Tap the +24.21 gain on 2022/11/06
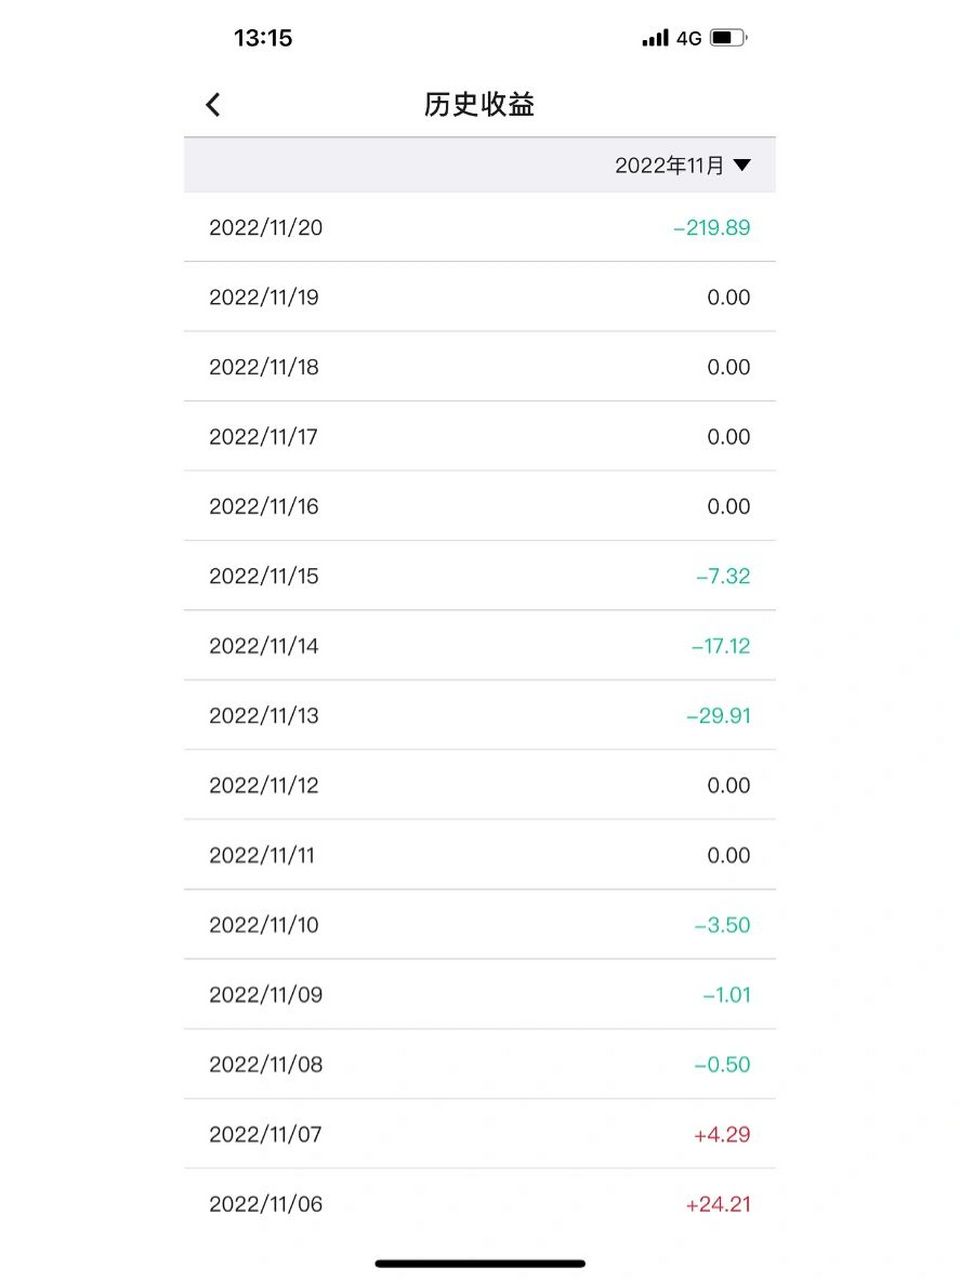The height and width of the screenshot is (1280, 960). [718, 1204]
